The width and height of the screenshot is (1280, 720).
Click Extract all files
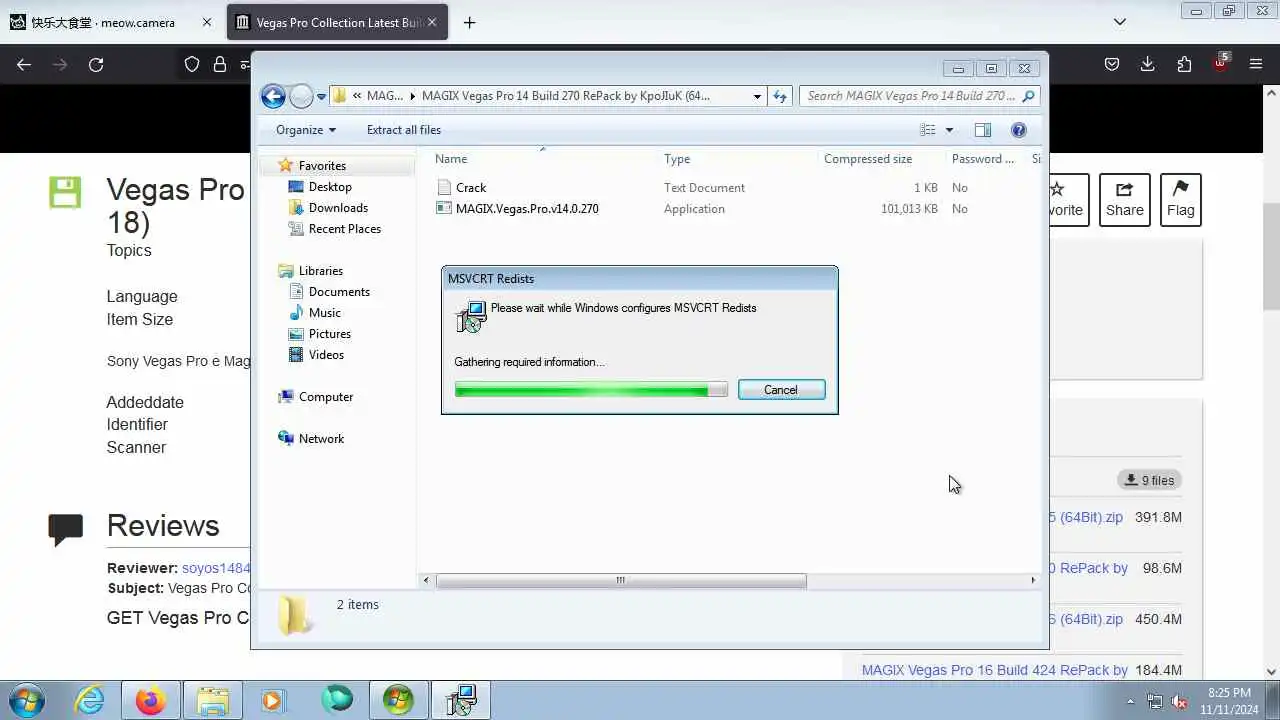404,130
